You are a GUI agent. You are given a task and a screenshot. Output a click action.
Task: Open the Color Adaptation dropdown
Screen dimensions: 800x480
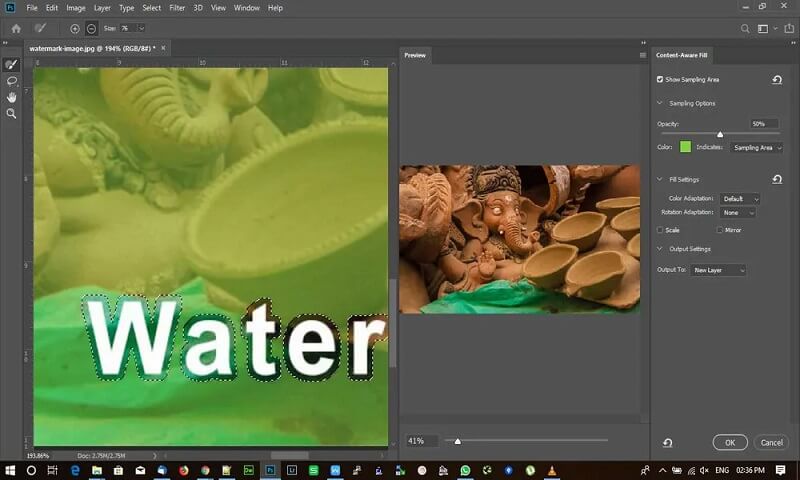point(740,199)
